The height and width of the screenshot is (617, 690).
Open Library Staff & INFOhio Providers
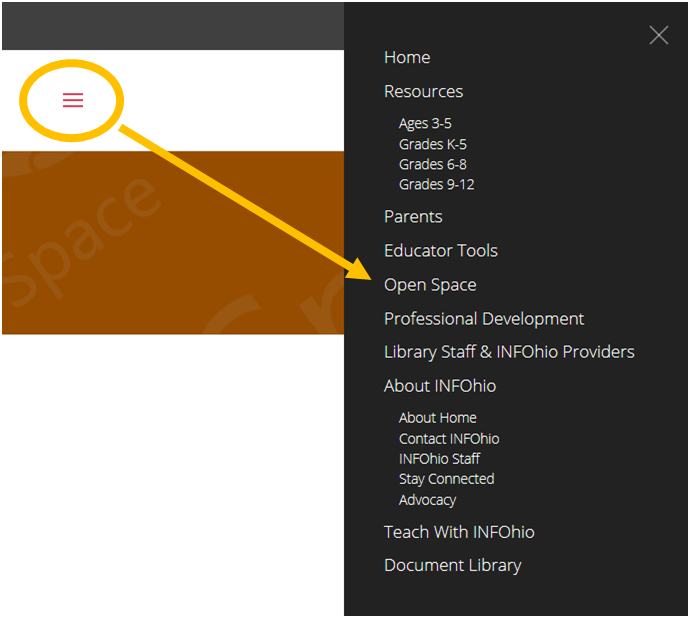tap(509, 352)
